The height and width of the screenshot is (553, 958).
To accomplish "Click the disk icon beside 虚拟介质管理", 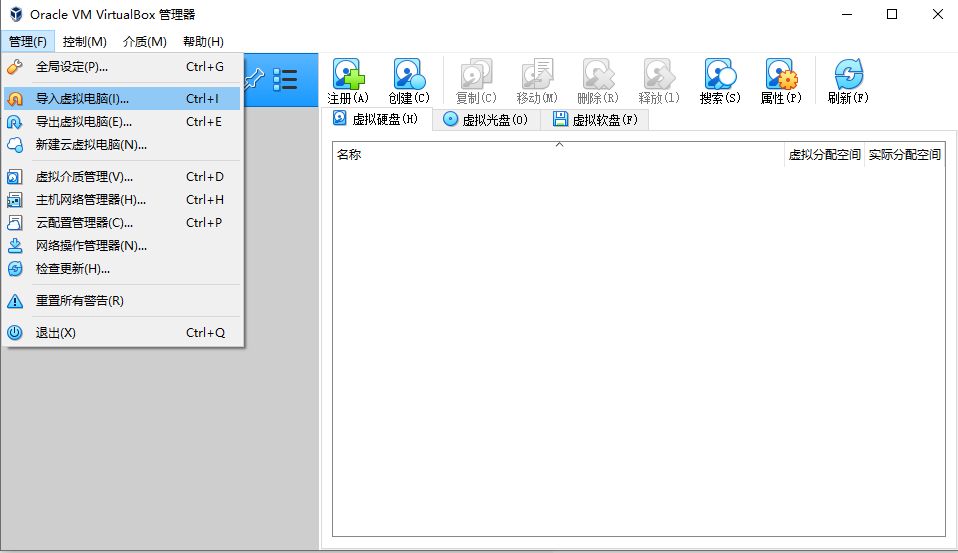I will click(x=15, y=177).
